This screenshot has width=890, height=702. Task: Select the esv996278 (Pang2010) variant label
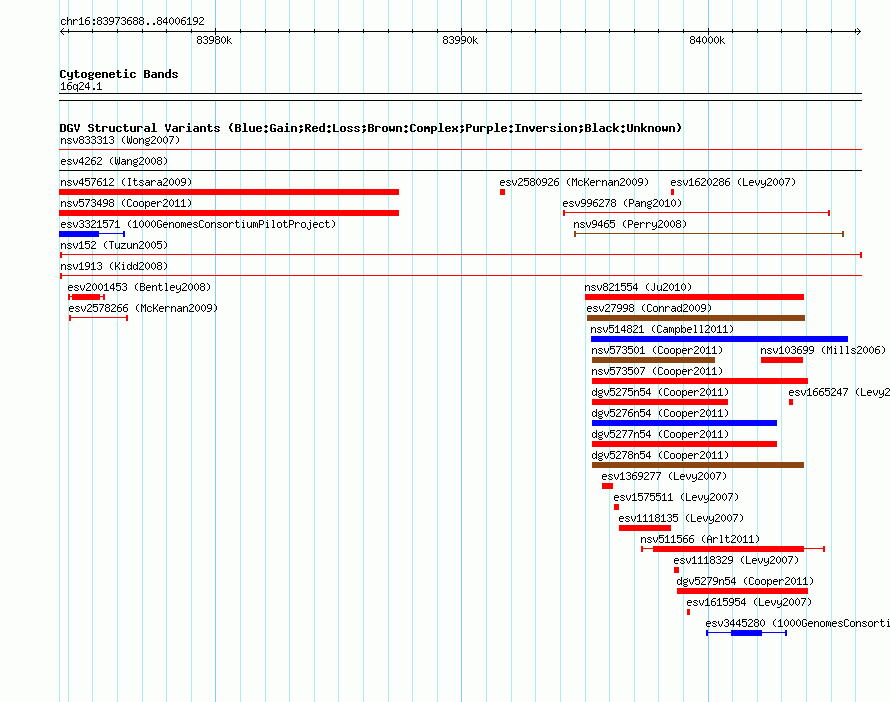click(622, 203)
